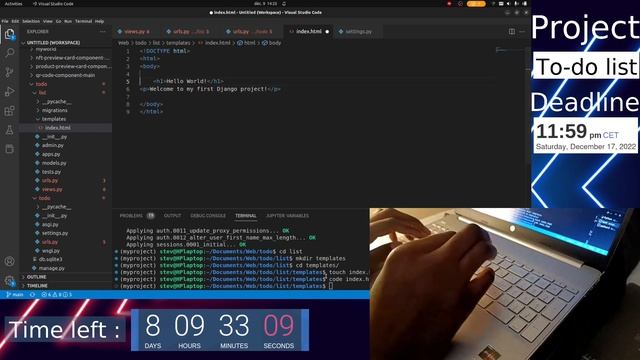Click Activities in the Ubuntu top bar
This screenshot has width=640, height=360.
[13, 4]
